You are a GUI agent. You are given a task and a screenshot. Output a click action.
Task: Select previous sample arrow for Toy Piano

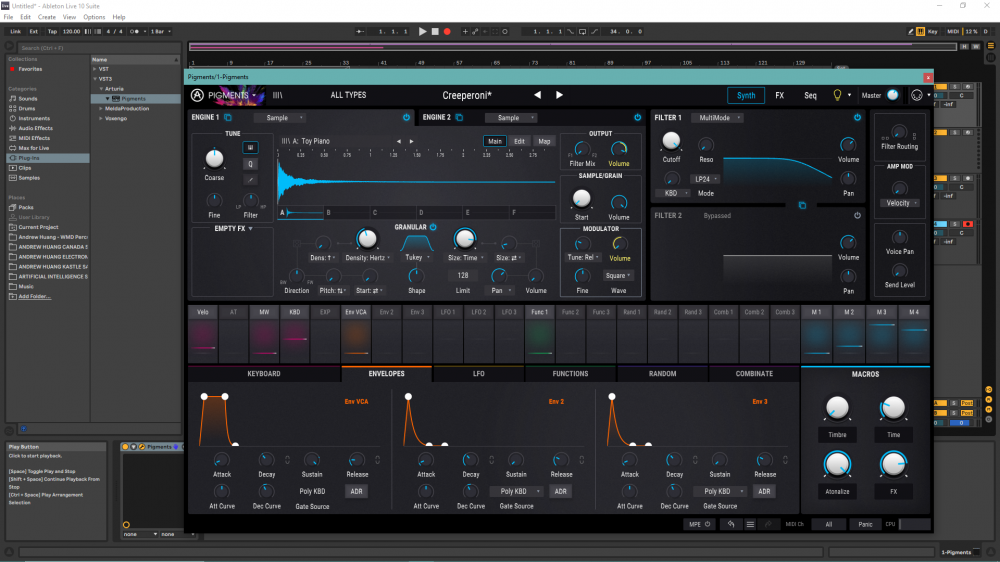[x=399, y=142]
